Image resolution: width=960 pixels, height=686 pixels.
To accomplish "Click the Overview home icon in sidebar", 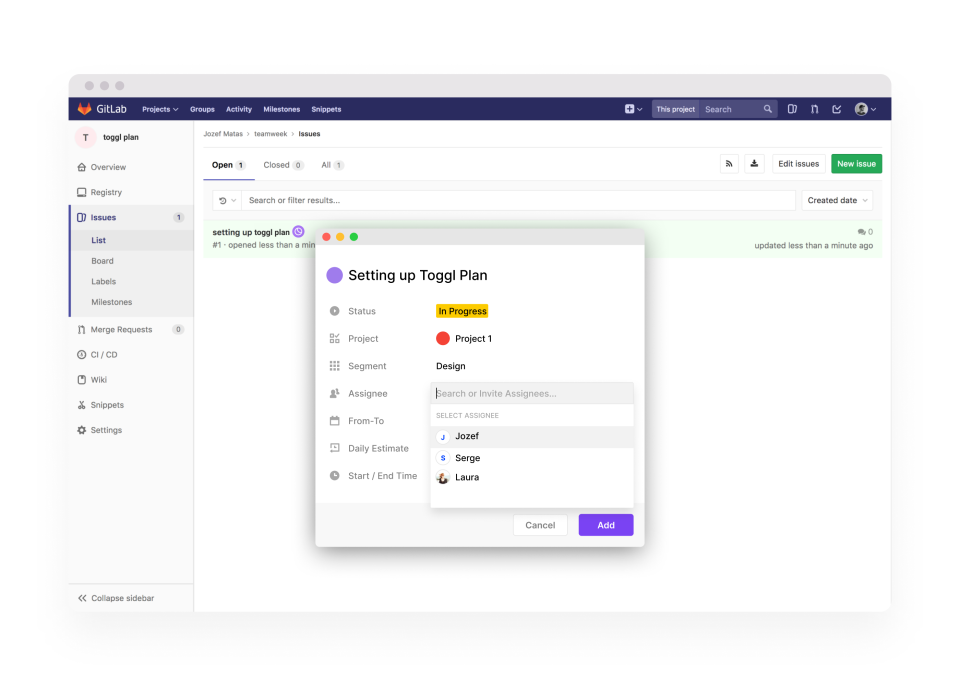I will [x=81, y=167].
